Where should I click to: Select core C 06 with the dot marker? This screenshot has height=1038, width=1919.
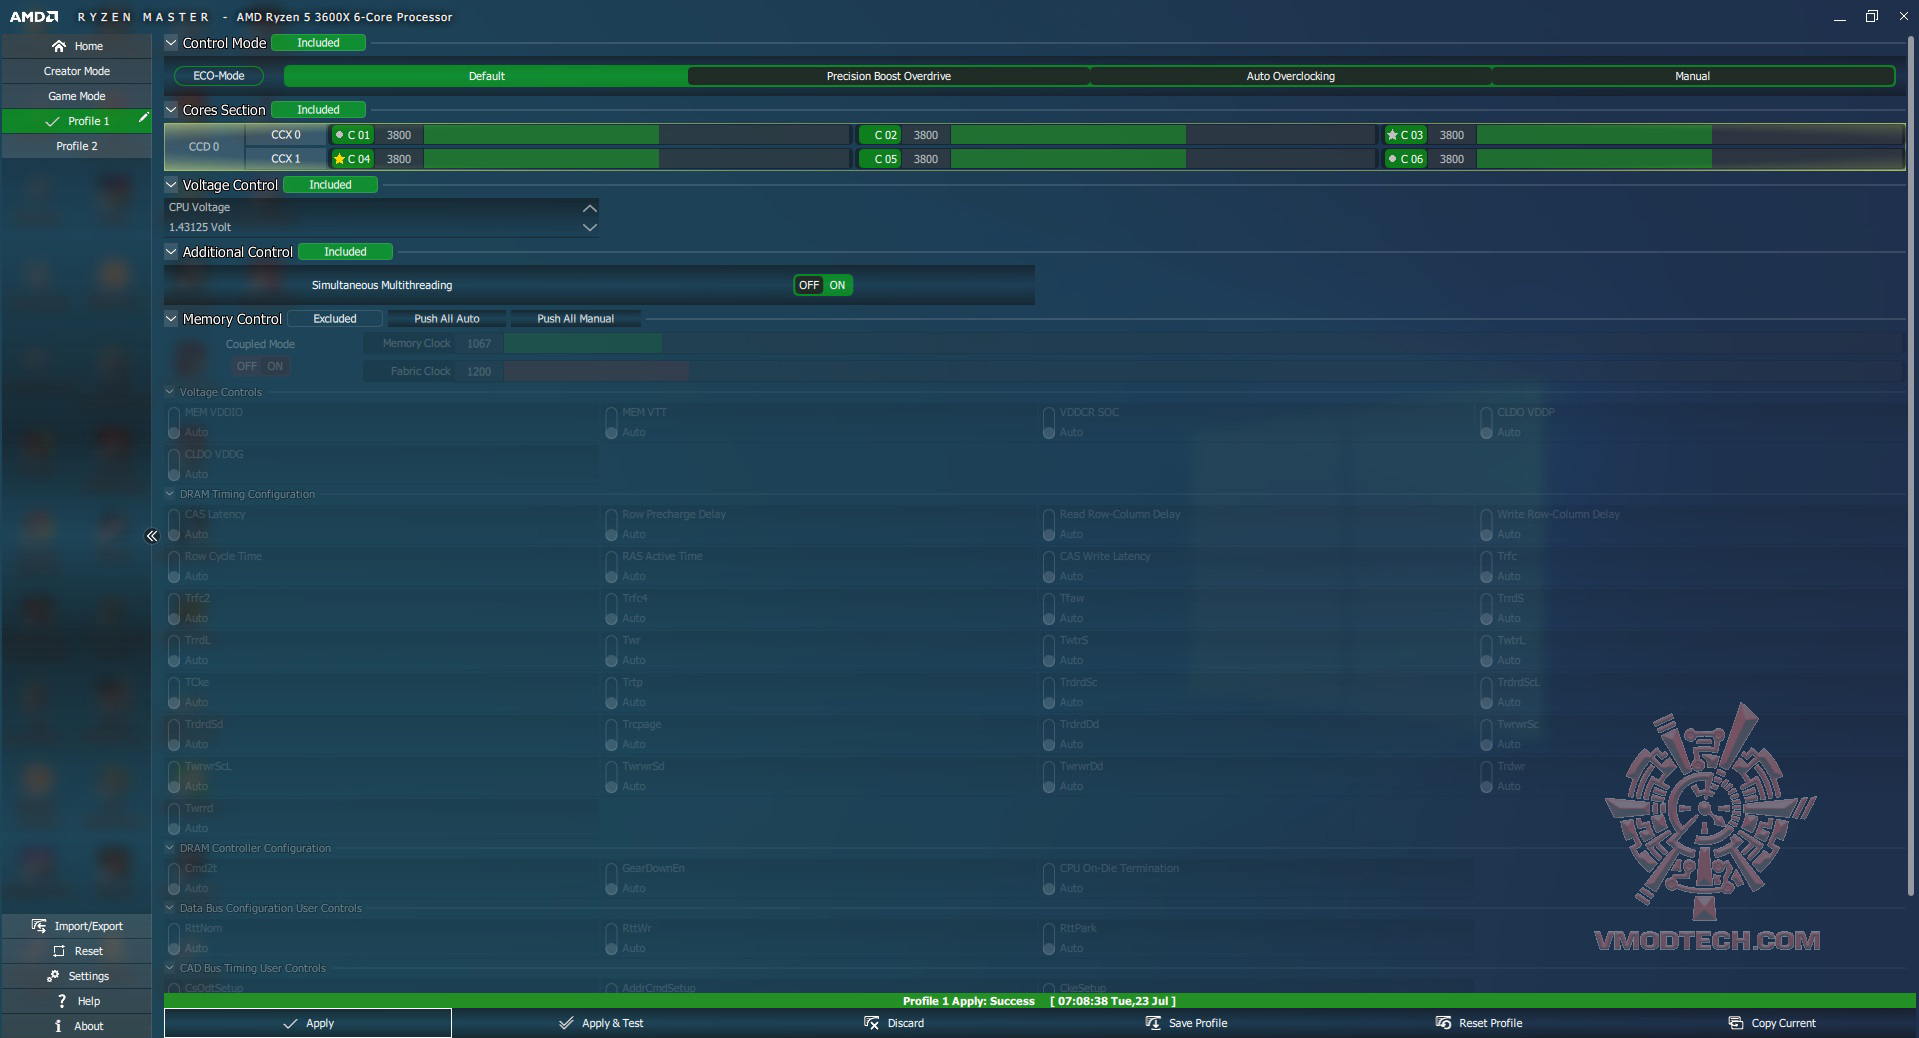point(1405,159)
